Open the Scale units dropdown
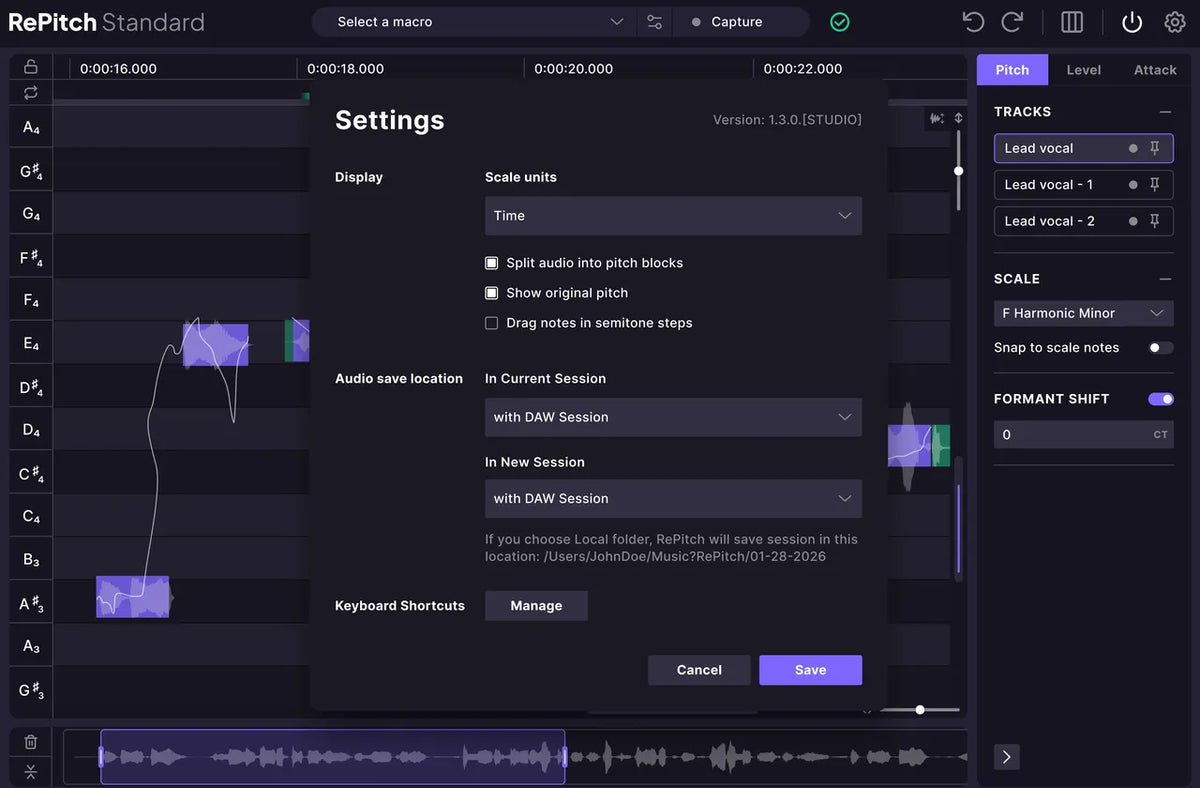 [672, 215]
